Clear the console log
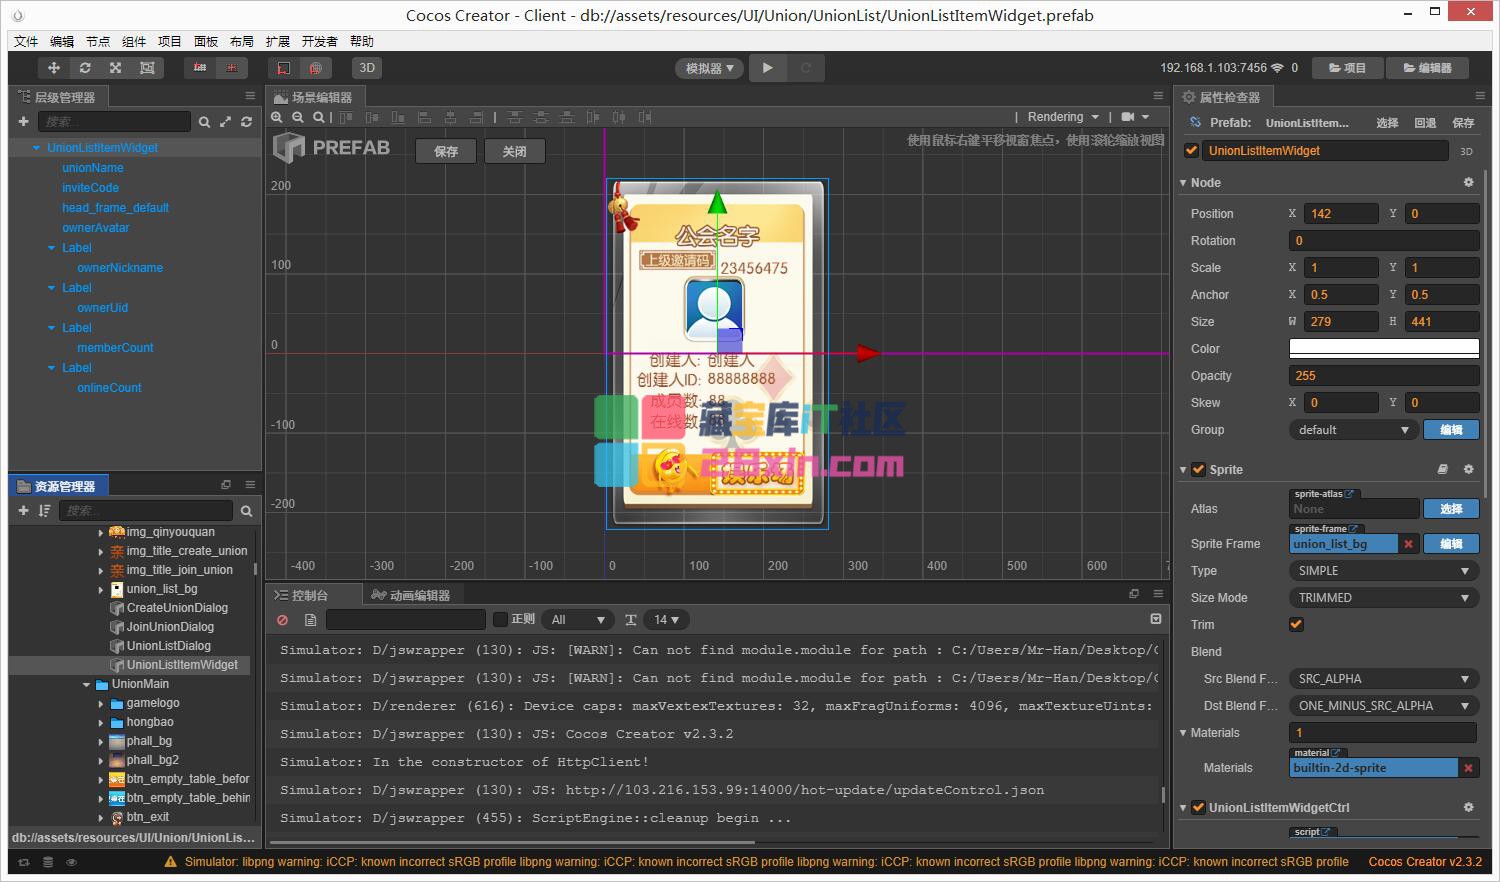Screen dimensions: 1500x882 tap(283, 620)
